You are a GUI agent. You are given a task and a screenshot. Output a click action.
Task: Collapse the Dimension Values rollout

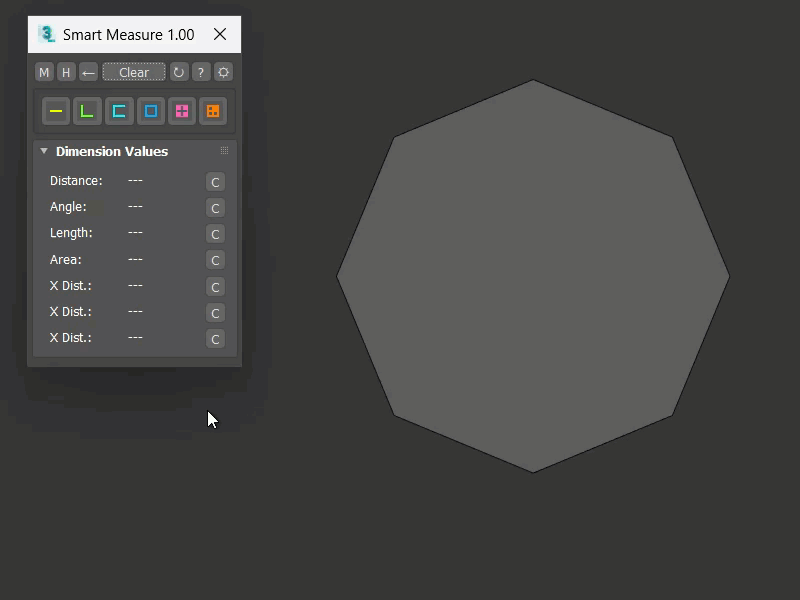pos(44,151)
